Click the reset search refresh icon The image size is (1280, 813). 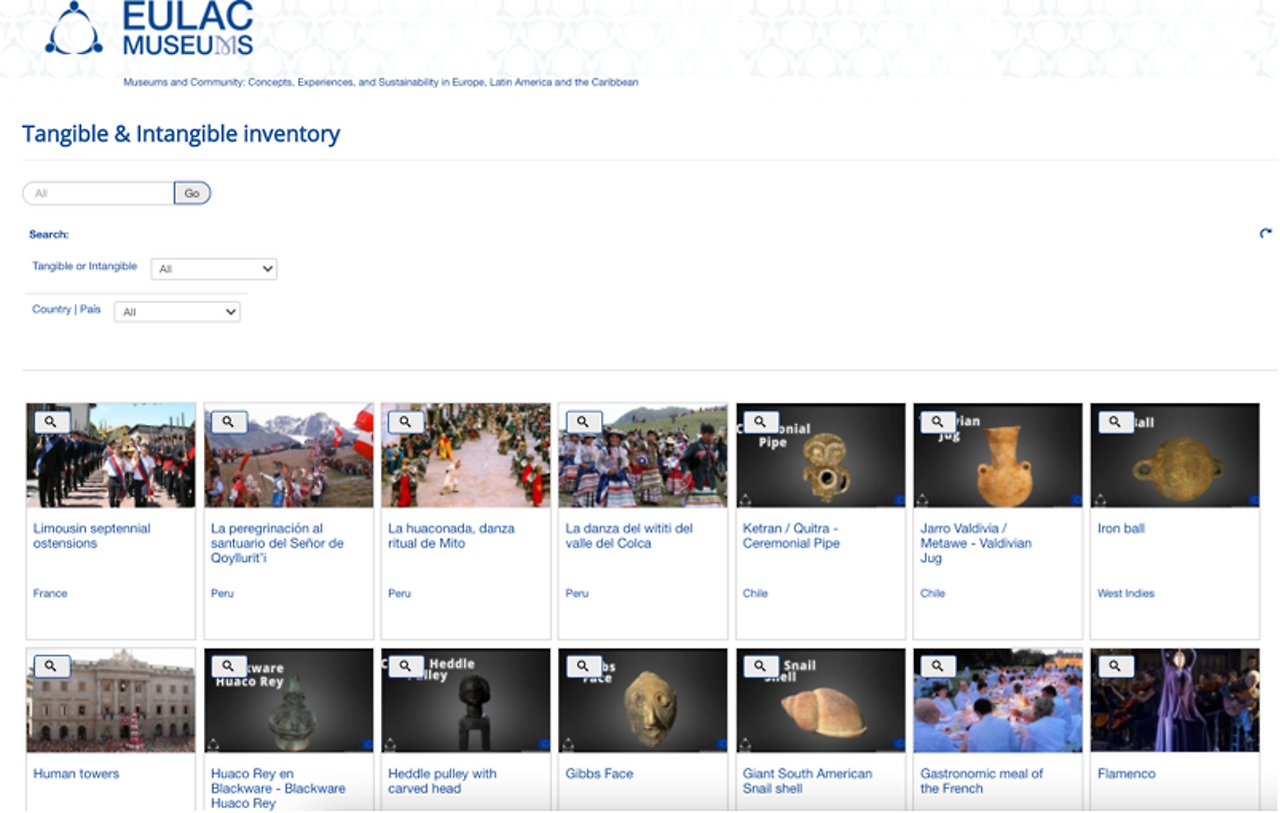(1266, 234)
